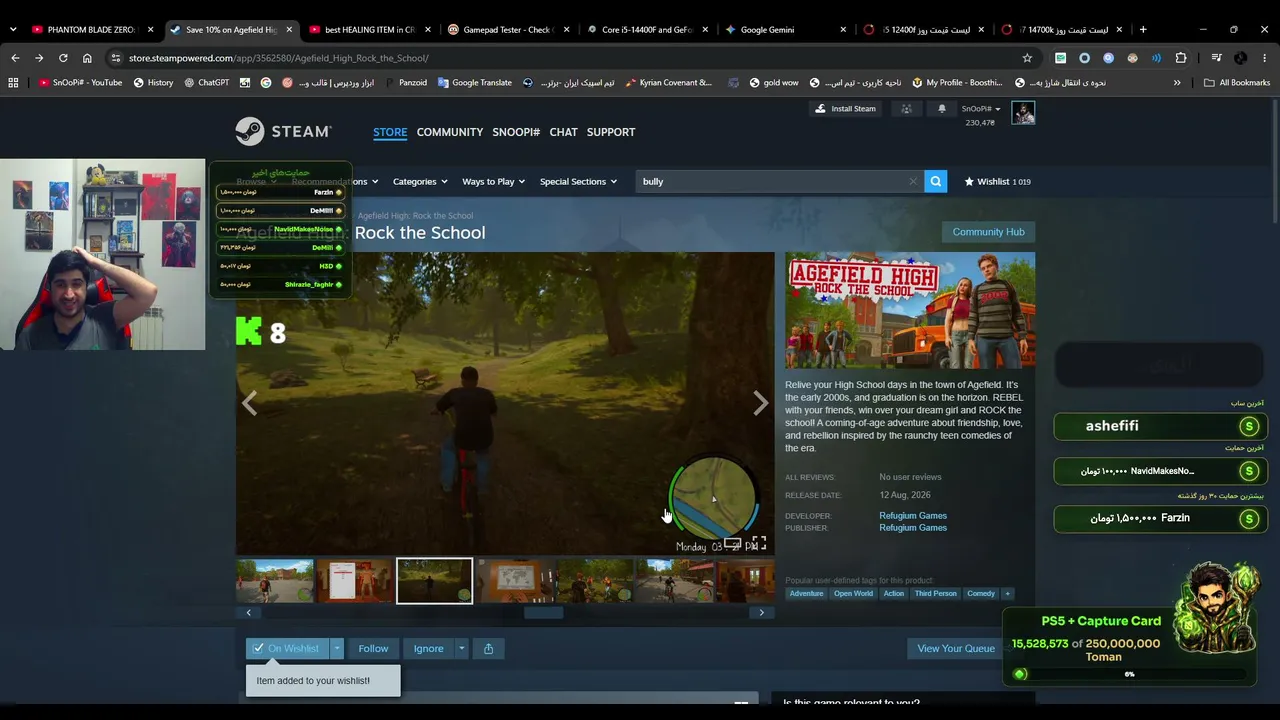1280x720 pixels.
Task: Open the CHAT menu item
Action: pyautogui.click(x=563, y=132)
